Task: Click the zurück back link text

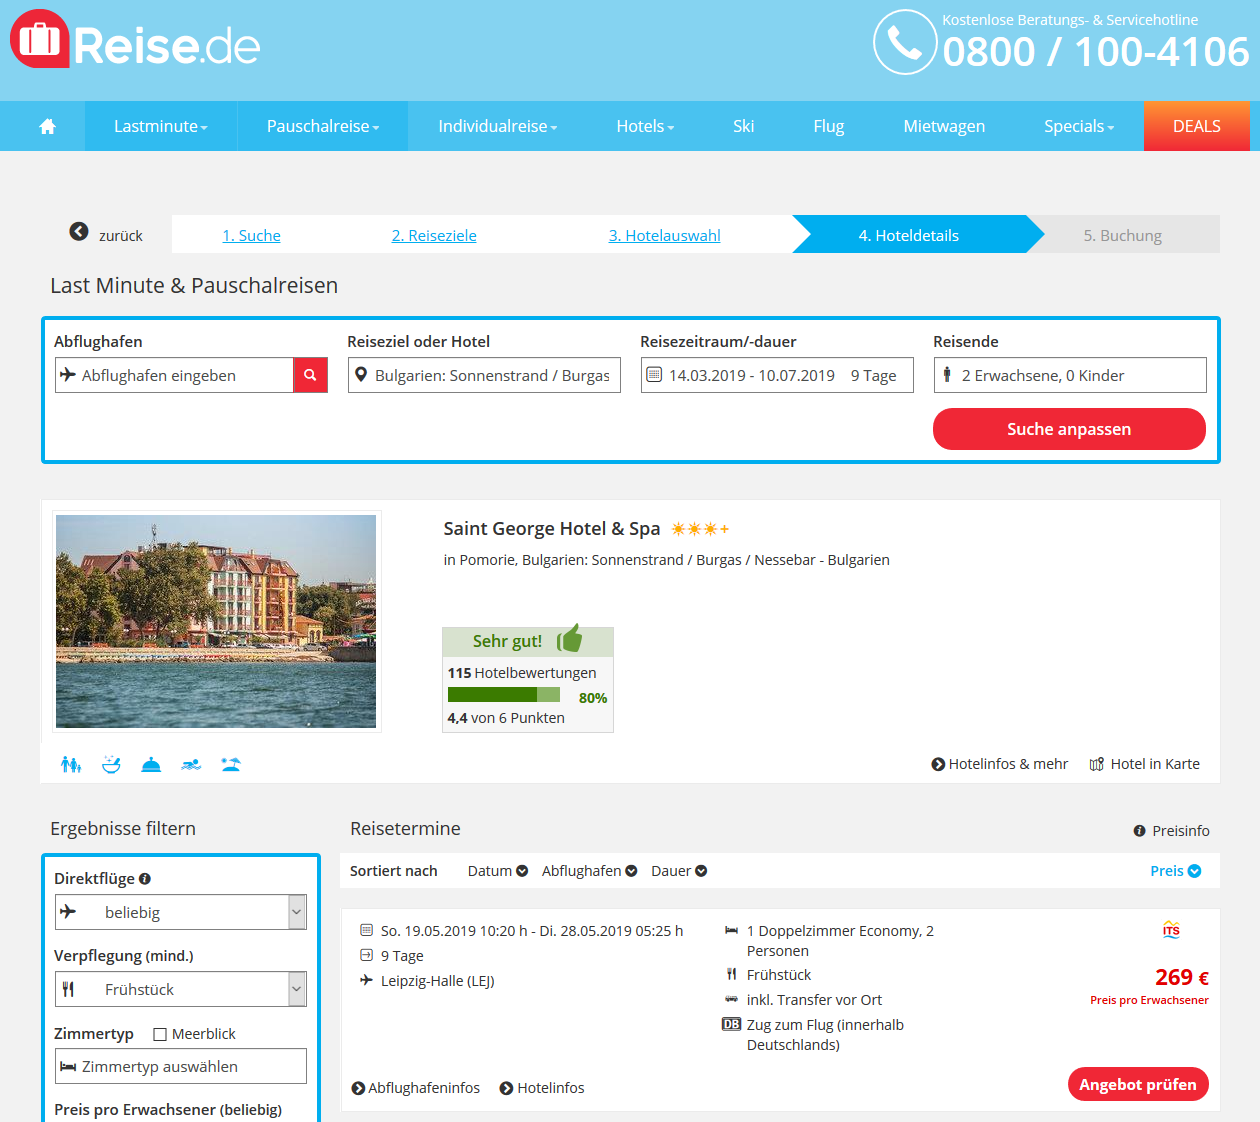Action: click(121, 236)
